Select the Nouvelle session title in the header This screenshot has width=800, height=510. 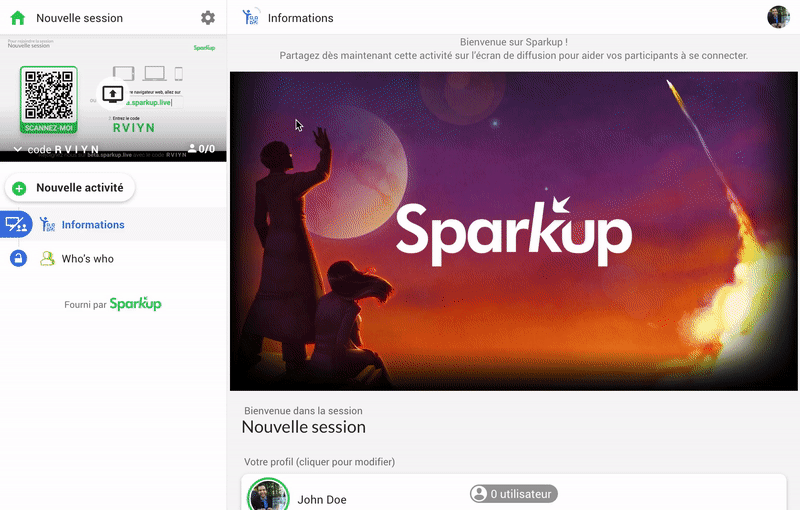point(80,18)
